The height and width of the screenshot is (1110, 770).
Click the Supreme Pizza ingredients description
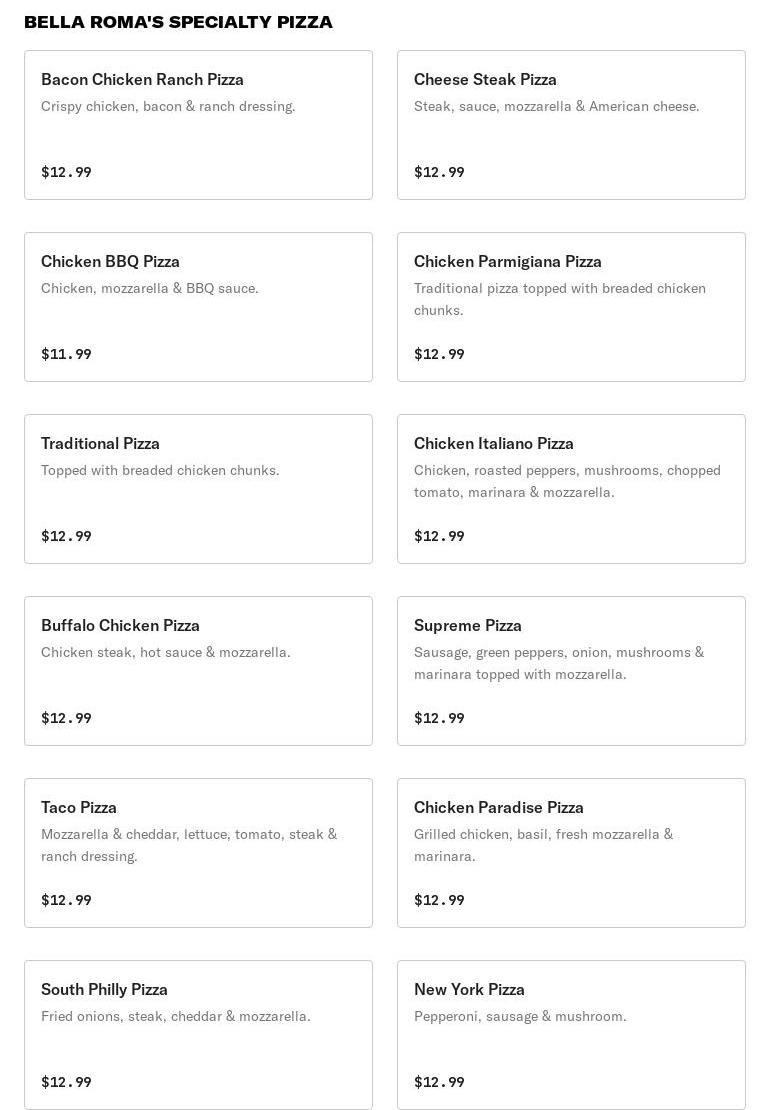pyautogui.click(x=559, y=663)
